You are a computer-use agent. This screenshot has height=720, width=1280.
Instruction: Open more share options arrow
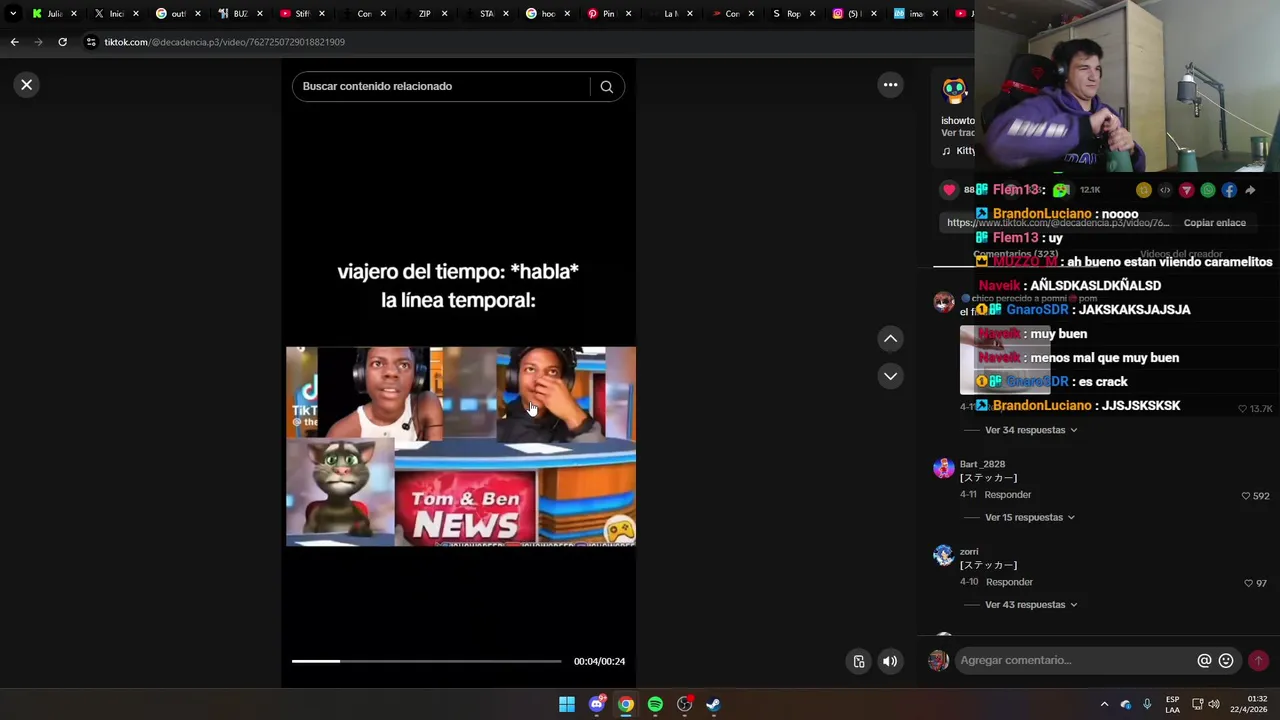(x=1250, y=190)
